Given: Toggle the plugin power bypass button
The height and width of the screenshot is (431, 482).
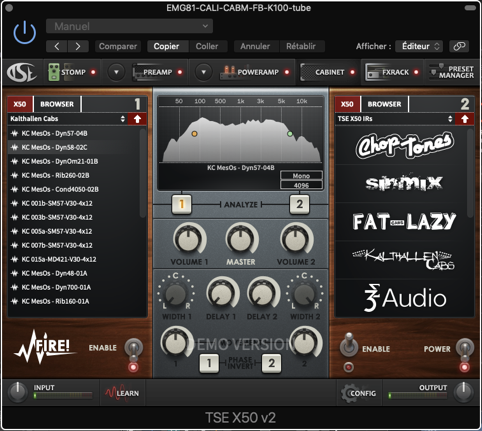Looking at the screenshot, I should click(x=25, y=33).
